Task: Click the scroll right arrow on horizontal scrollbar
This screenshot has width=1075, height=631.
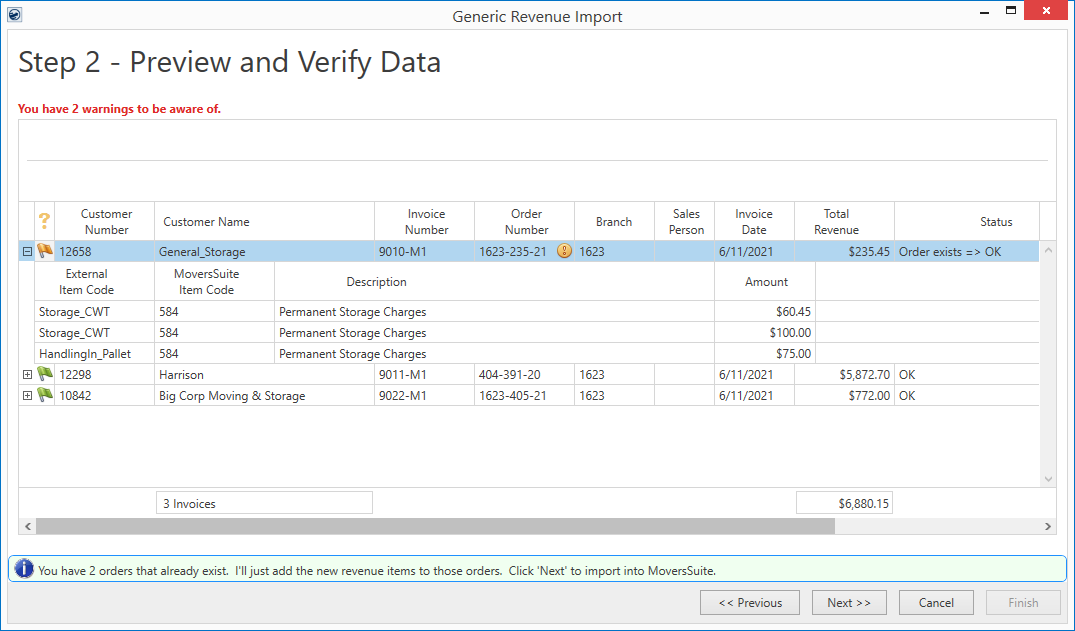Action: [x=1048, y=526]
